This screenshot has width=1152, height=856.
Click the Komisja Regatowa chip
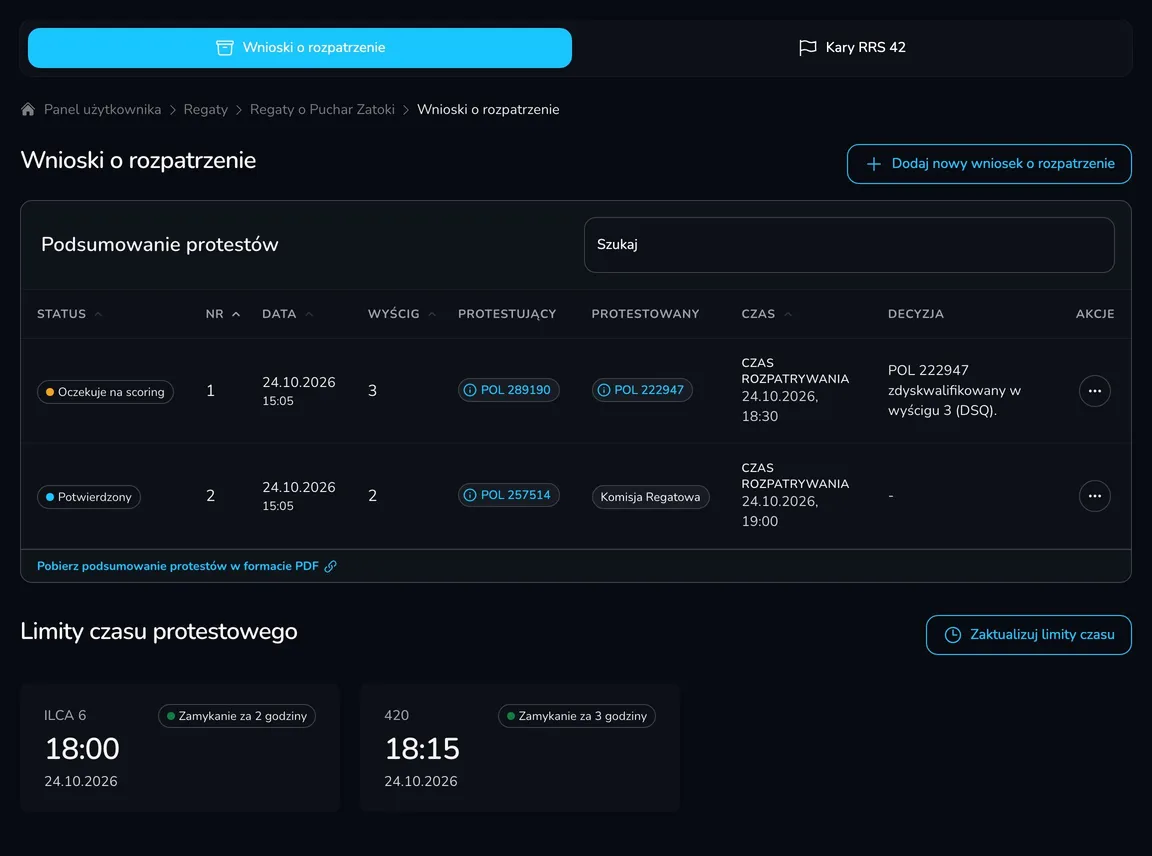(650, 497)
